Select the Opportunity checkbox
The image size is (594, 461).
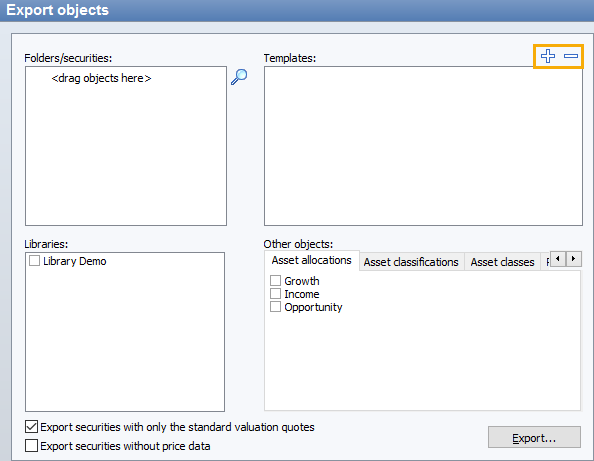[x=275, y=306]
